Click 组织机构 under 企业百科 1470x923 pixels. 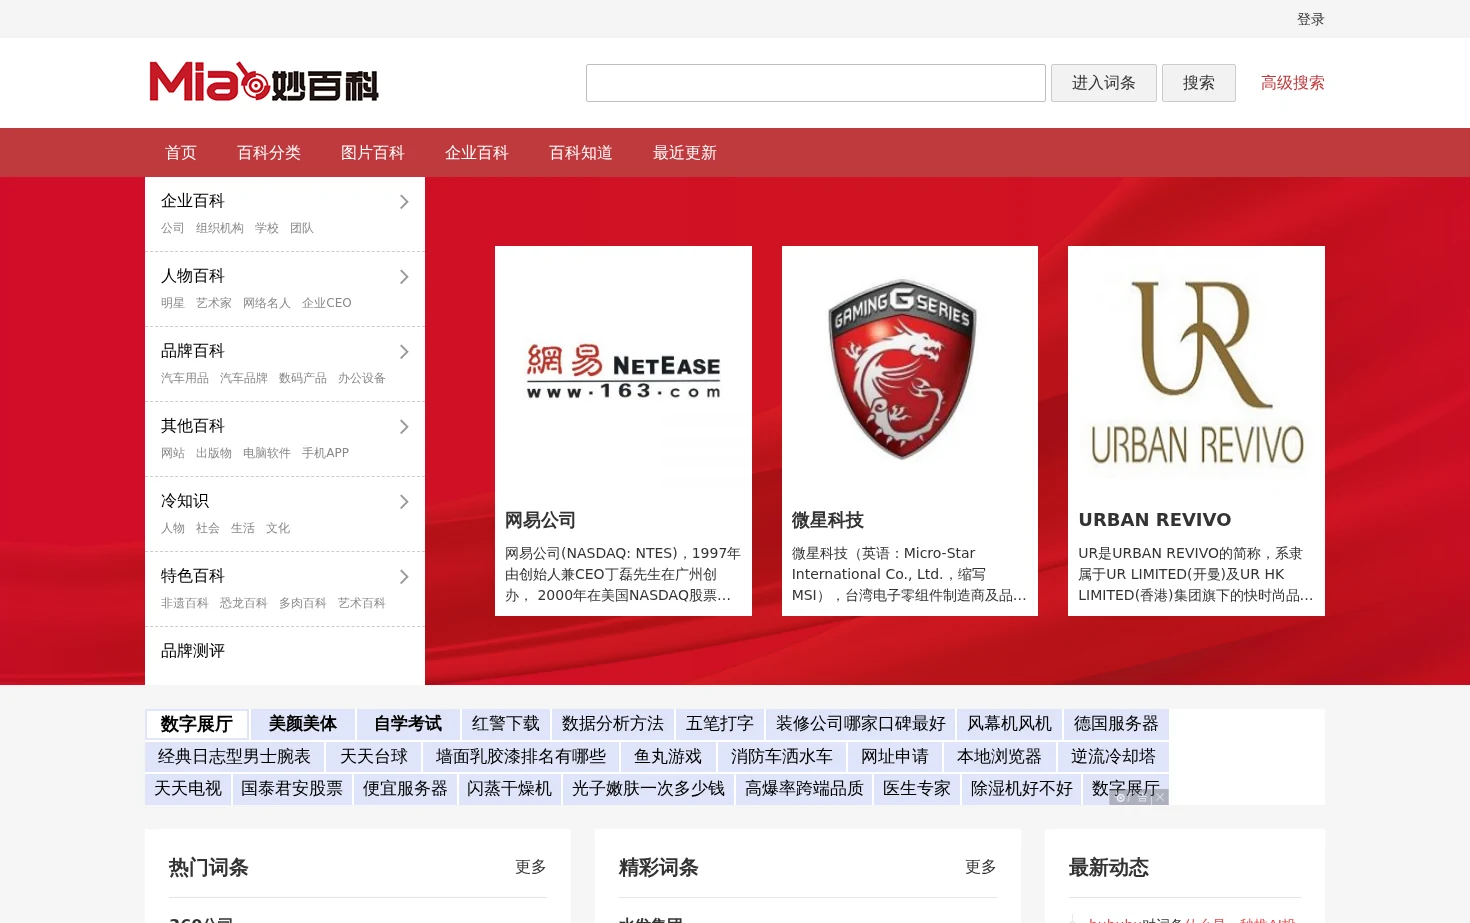[220, 228]
